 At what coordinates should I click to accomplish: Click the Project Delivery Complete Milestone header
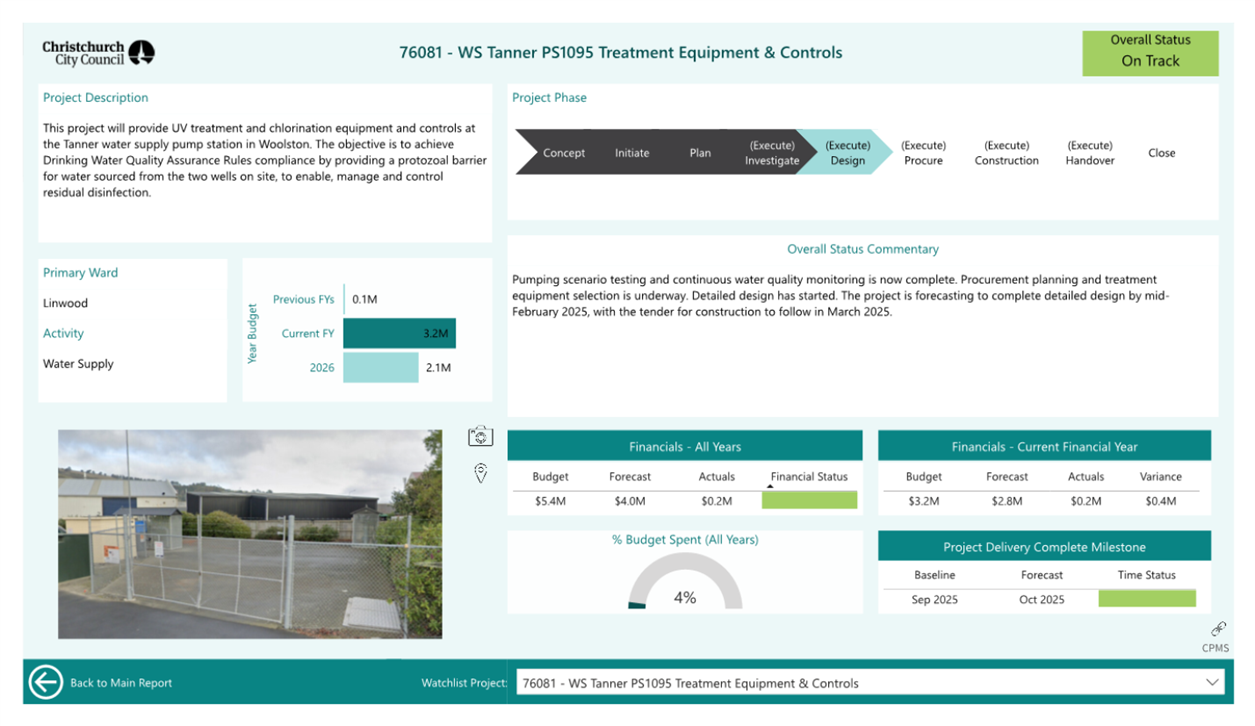[1044, 547]
